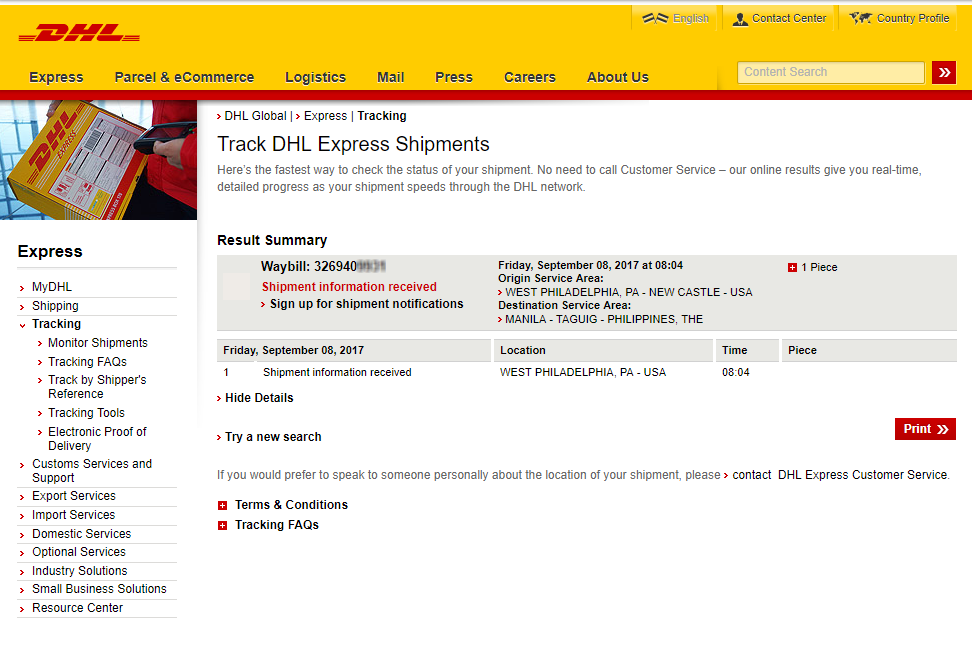The height and width of the screenshot is (647, 972).
Task: Open the sidebar Tracking FAQs item
Action: pos(87,361)
